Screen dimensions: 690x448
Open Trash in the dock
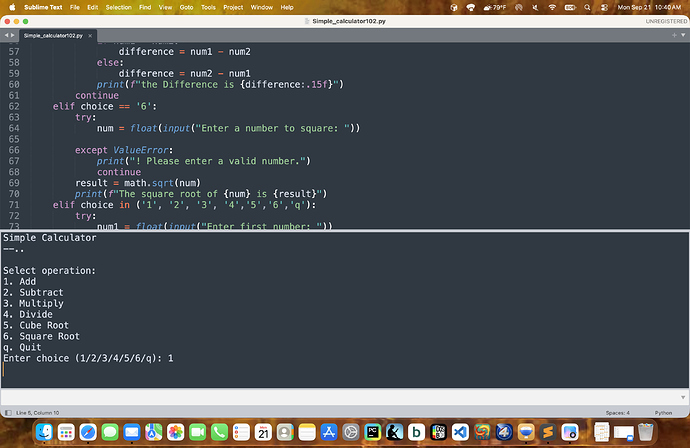(x=646, y=432)
